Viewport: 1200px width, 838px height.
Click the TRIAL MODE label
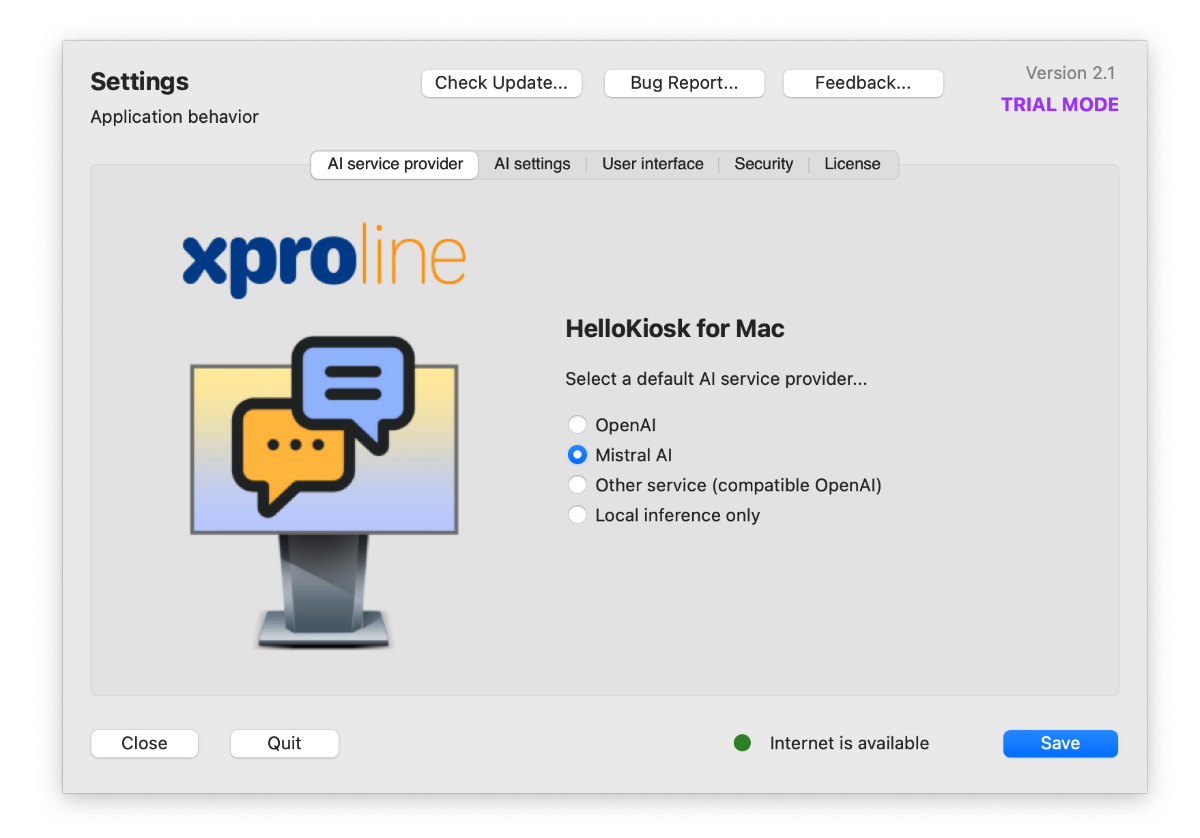tap(1060, 105)
